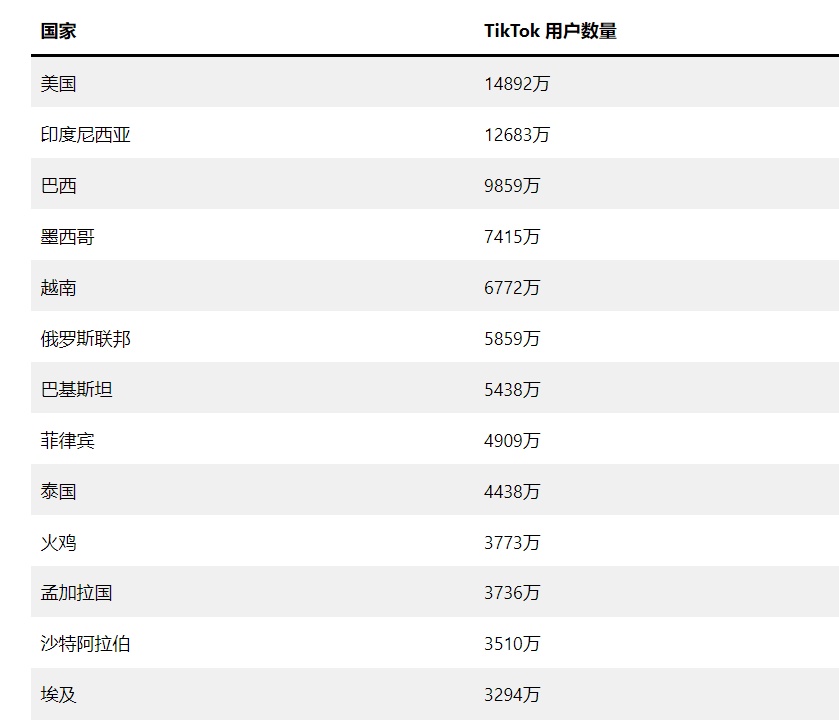Click the 9859万 user count
839x727 pixels.
[512, 186]
